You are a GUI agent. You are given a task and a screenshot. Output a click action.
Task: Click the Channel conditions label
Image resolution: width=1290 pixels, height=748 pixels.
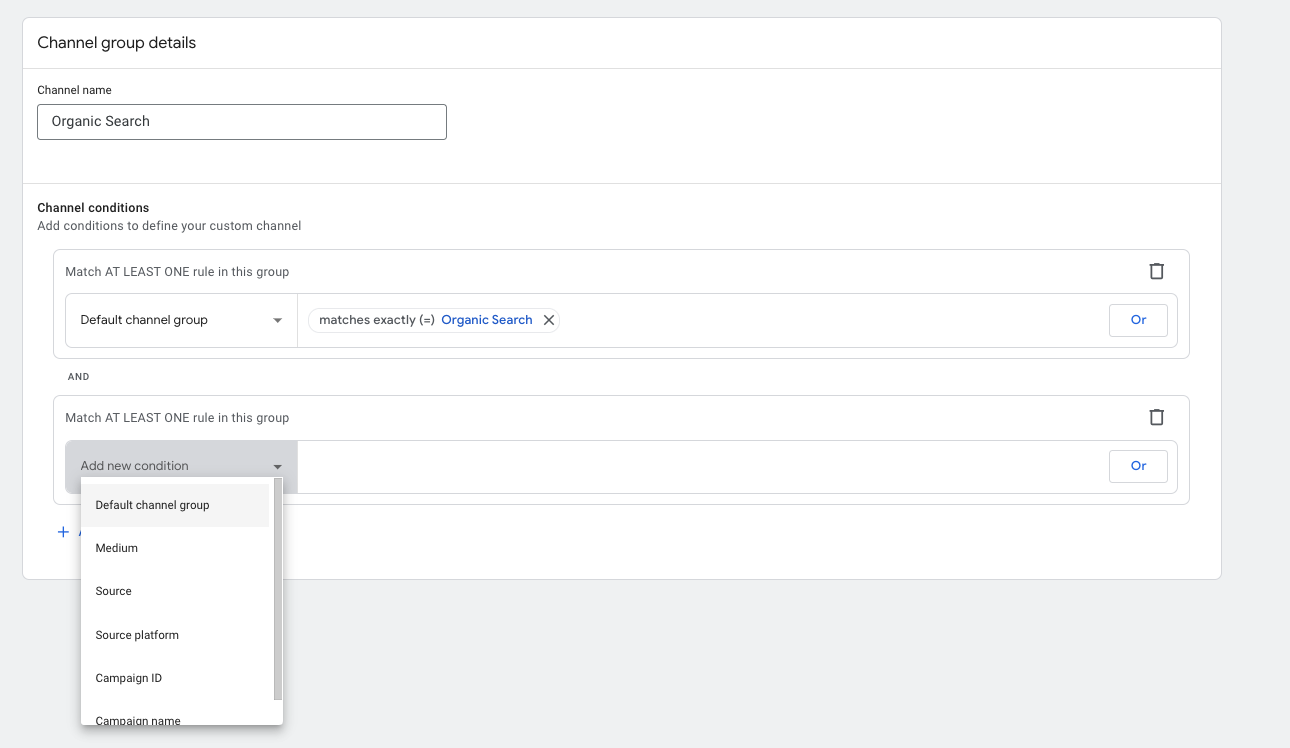pos(93,208)
